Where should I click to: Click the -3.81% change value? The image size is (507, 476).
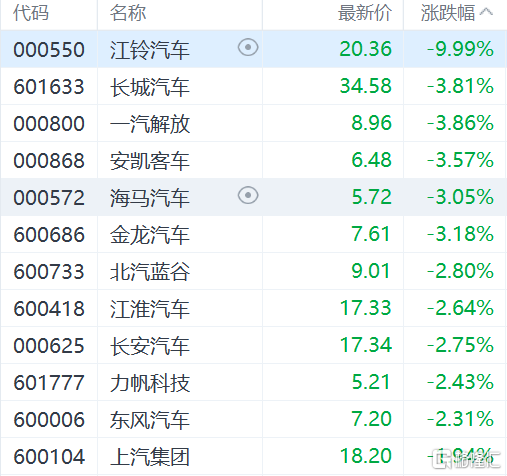click(x=460, y=86)
